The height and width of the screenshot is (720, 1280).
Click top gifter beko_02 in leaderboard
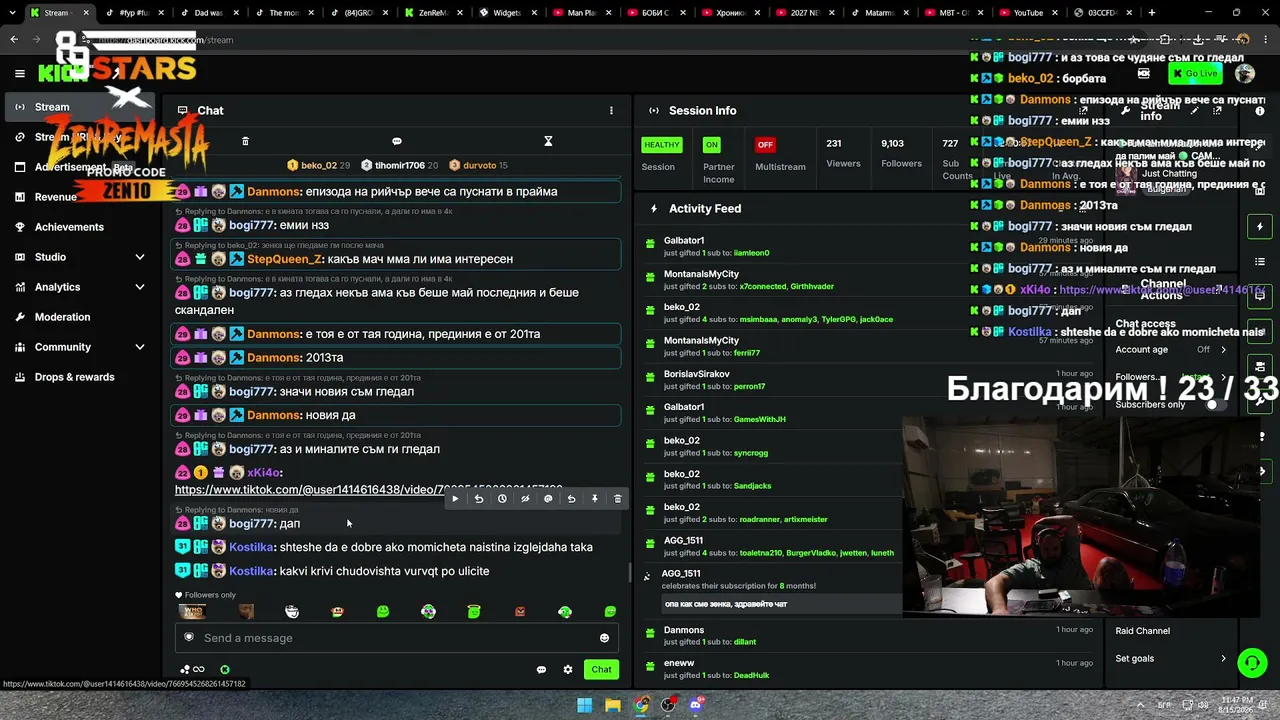[319, 166]
